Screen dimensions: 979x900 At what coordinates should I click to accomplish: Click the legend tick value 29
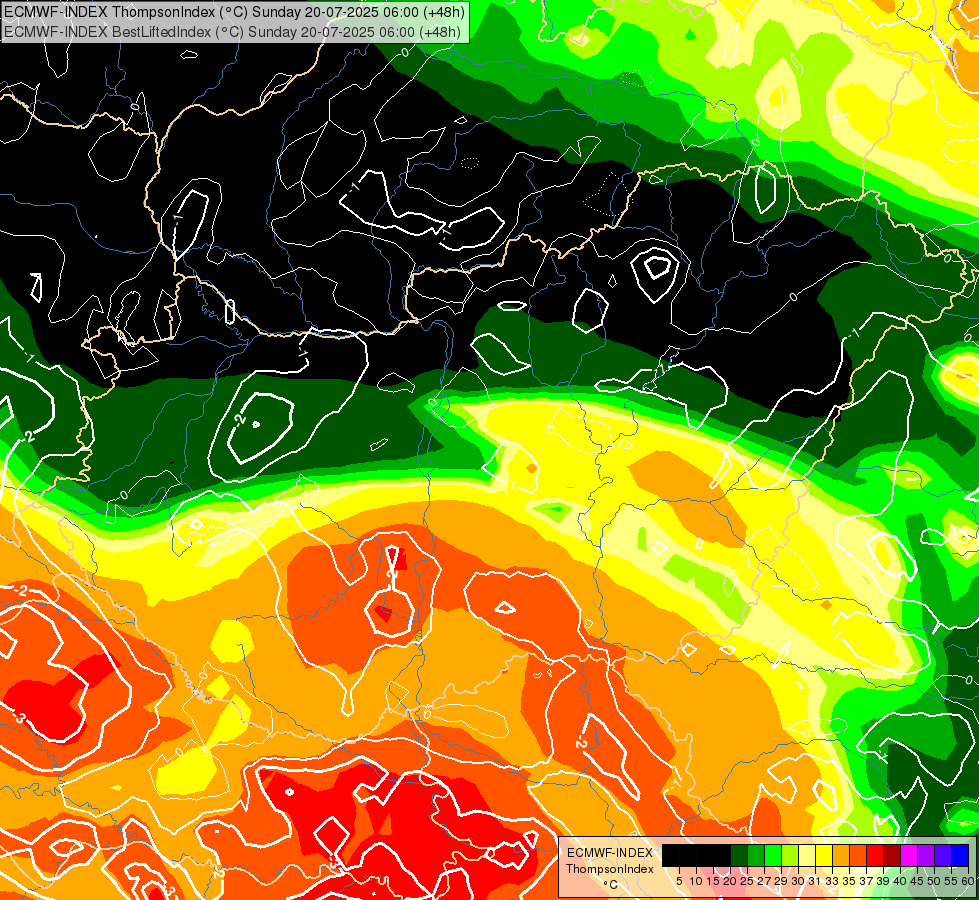[780, 881]
